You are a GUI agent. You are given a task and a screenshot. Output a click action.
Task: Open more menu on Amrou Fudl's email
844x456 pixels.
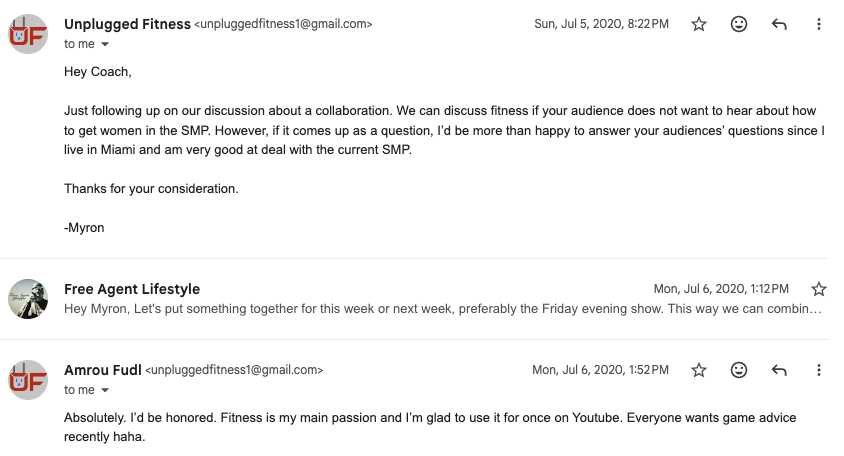(x=819, y=370)
